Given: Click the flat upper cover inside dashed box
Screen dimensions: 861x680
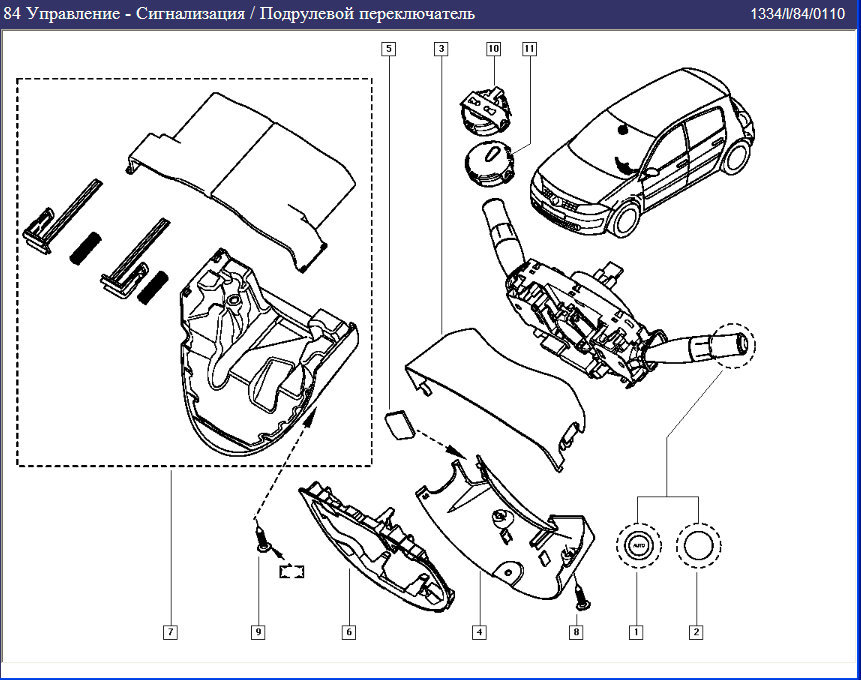Looking at the screenshot, I should (242, 180).
